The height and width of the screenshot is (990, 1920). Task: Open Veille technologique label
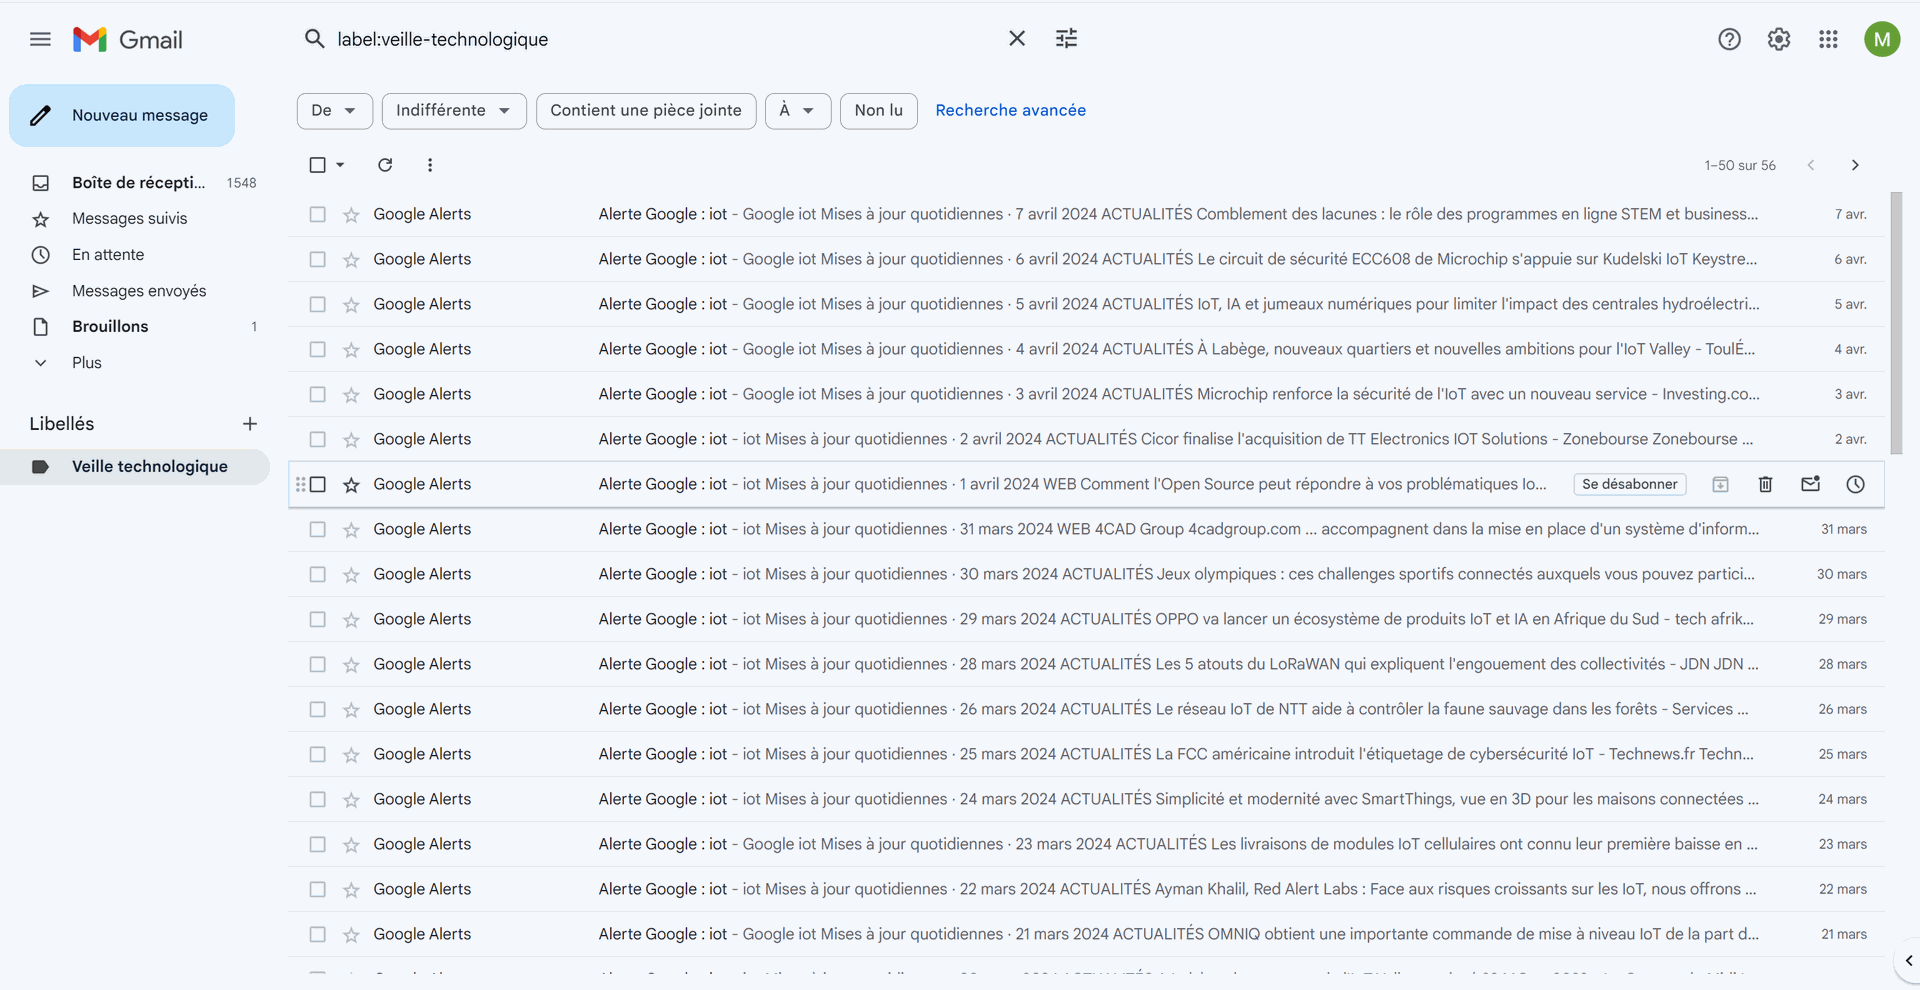[150, 467]
